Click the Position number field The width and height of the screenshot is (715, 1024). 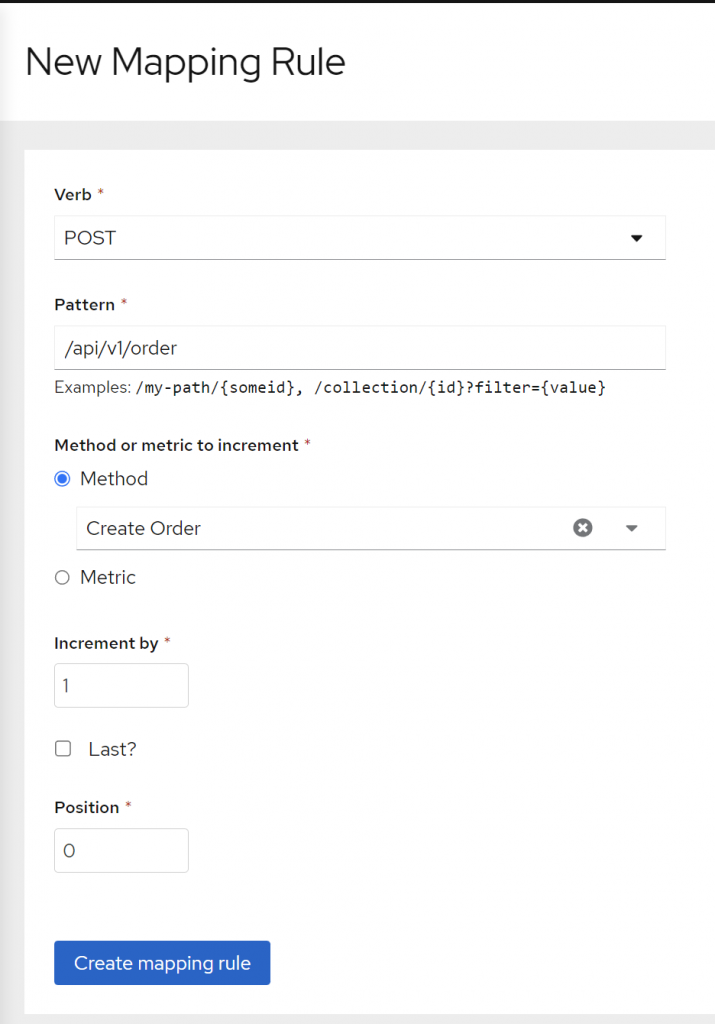121,850
